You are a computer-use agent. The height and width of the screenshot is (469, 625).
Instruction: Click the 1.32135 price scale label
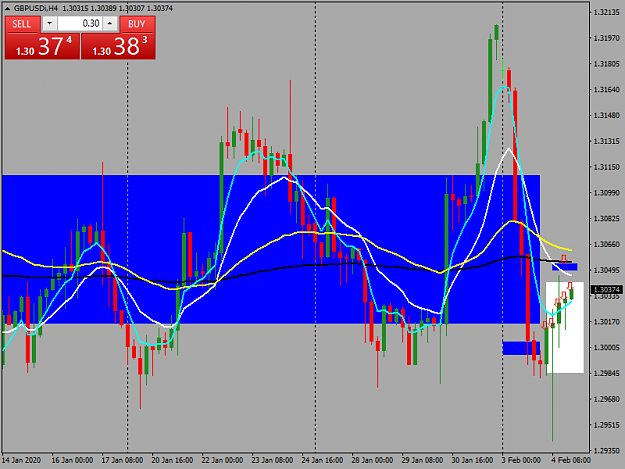pyautogui.click(x=607, y=12)
